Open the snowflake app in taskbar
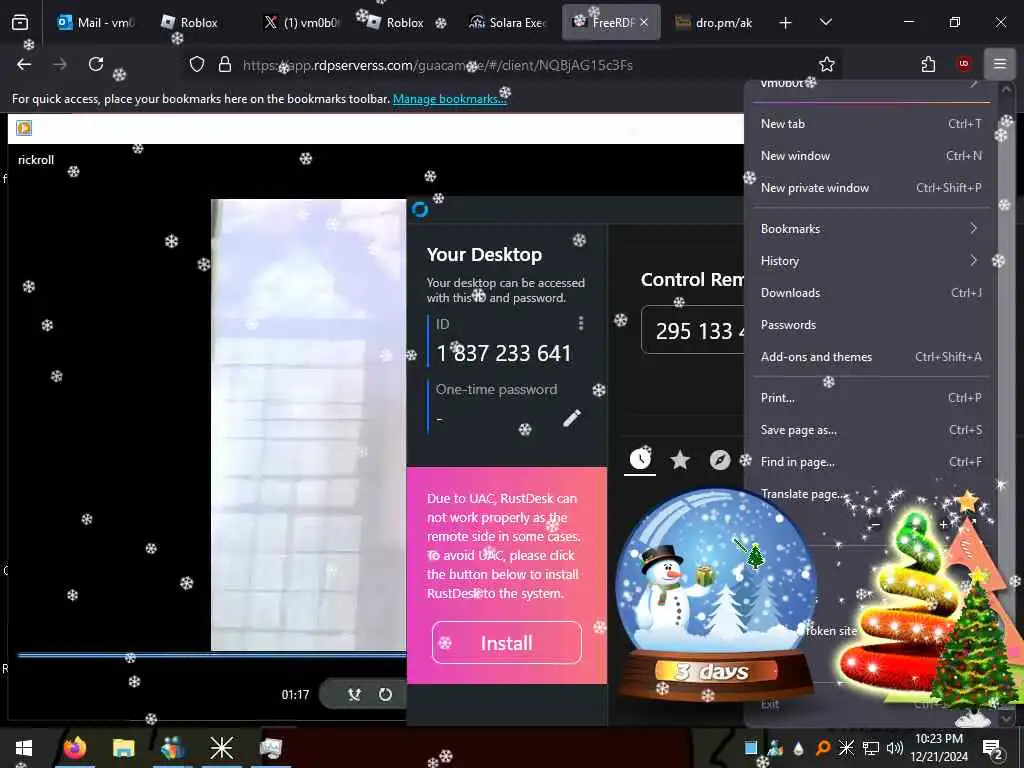This screenshot has width=1024, height=768. (221, 748)
